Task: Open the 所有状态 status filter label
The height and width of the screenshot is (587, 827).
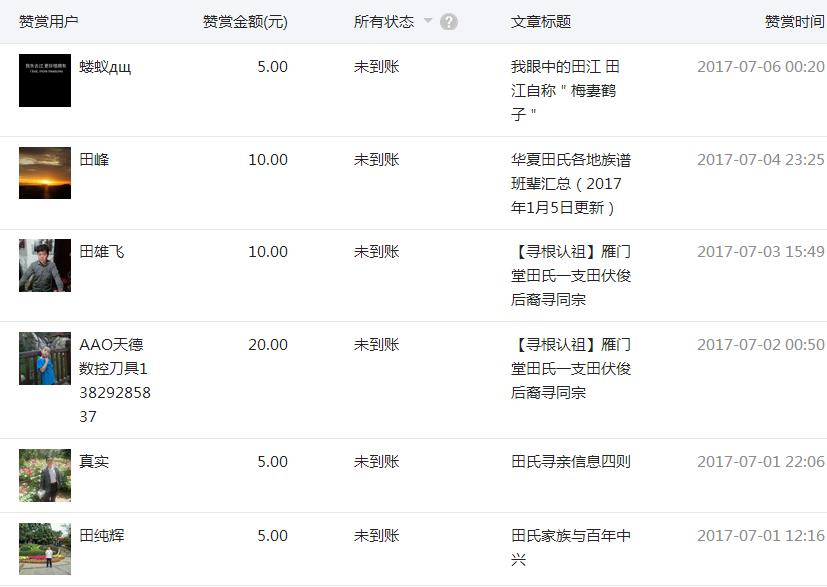Action: coord(383,22)
